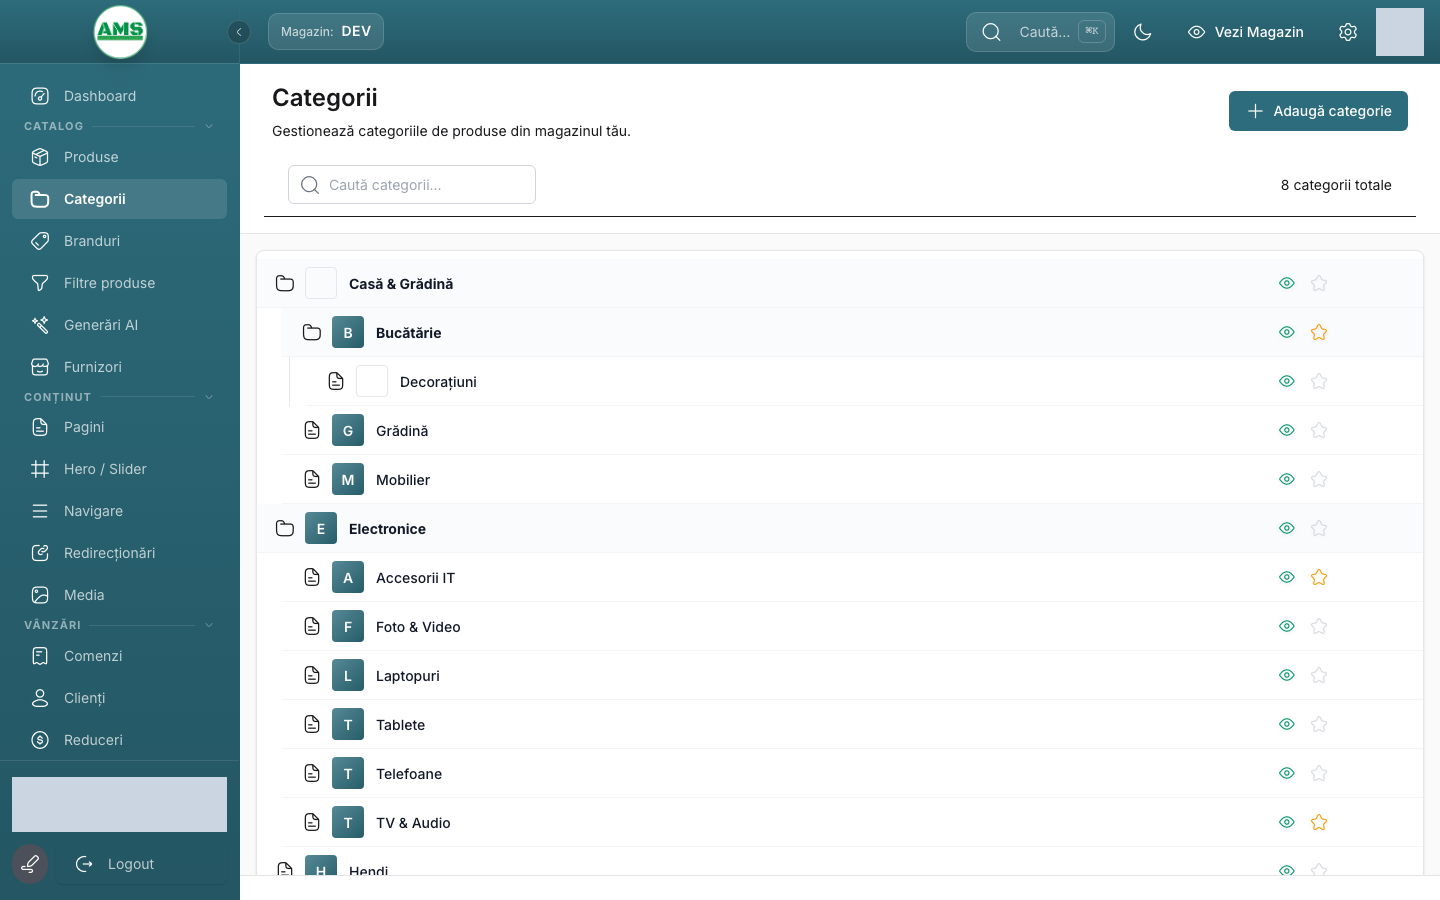Click the folder icon of Casă & Grădină
The height and width of the screenshot is (900, 1440).
click(x=285, y=284)
